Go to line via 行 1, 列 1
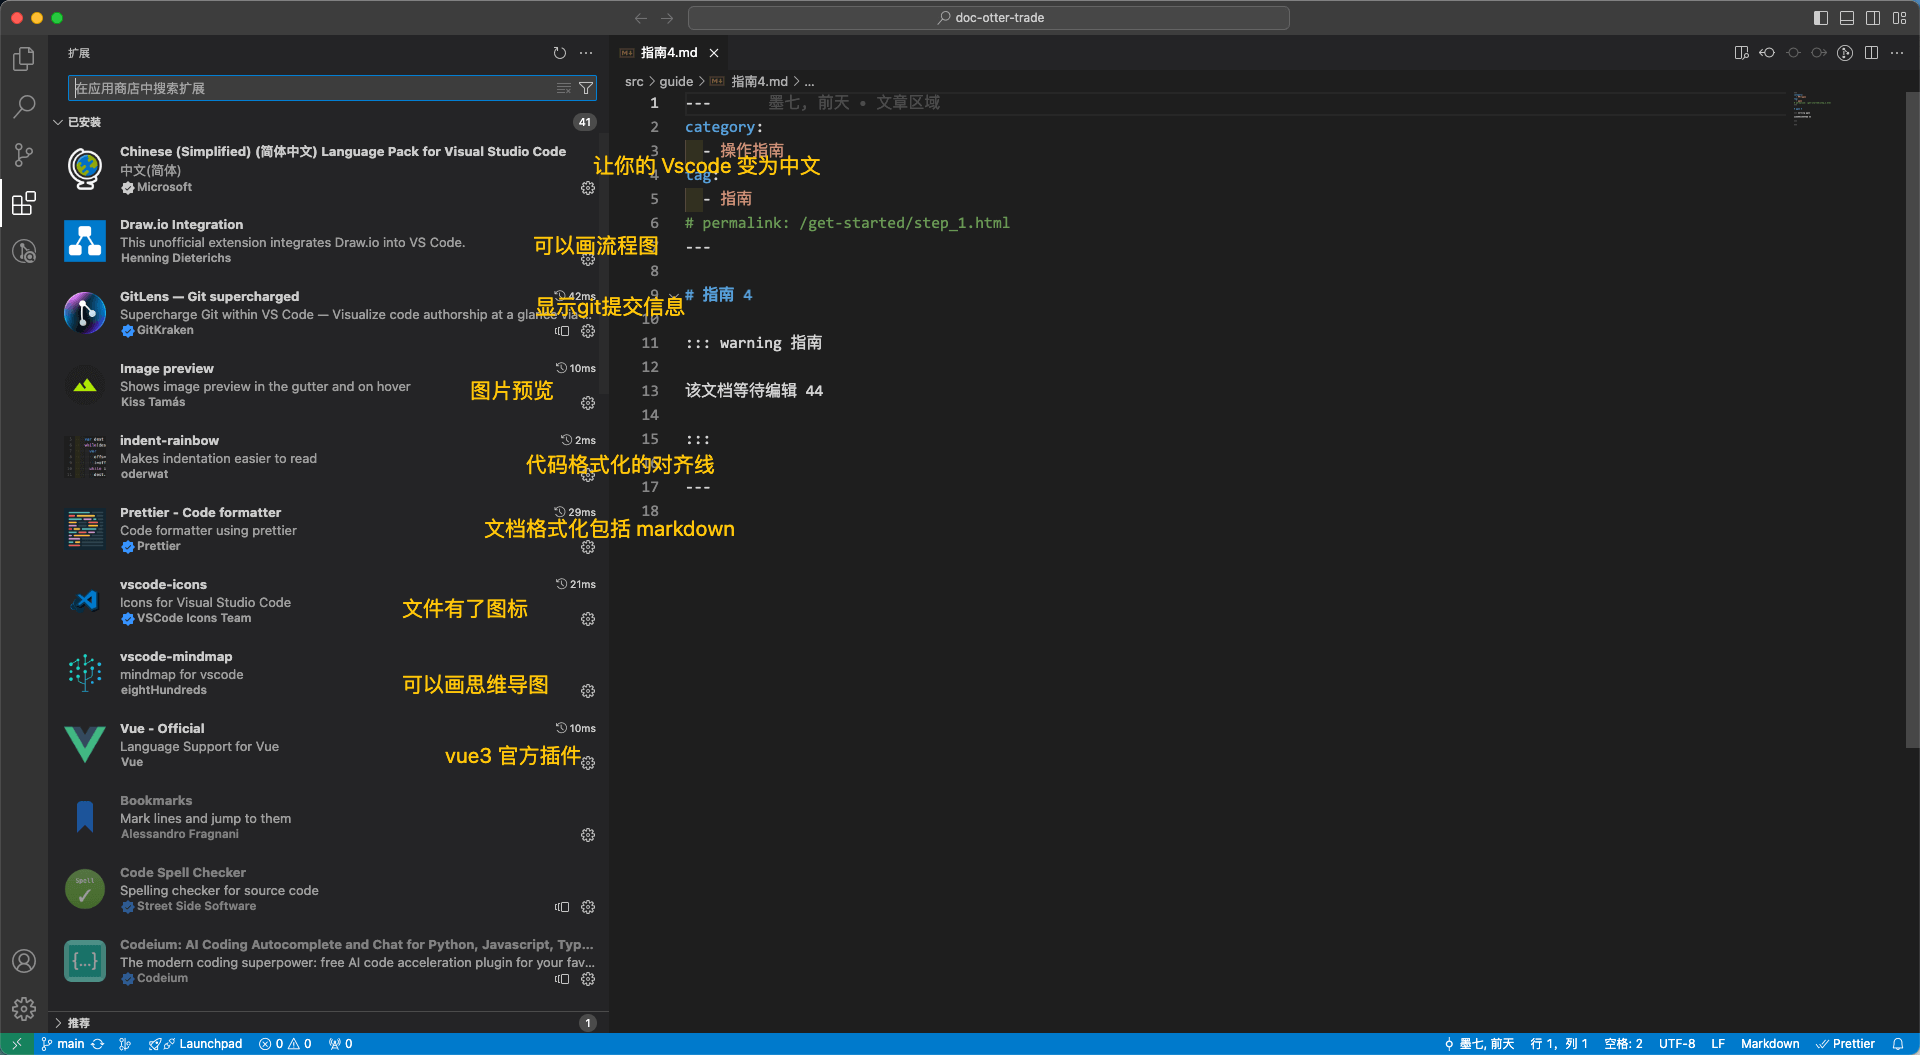 pyautogui.click(x=1559, y=1044)
